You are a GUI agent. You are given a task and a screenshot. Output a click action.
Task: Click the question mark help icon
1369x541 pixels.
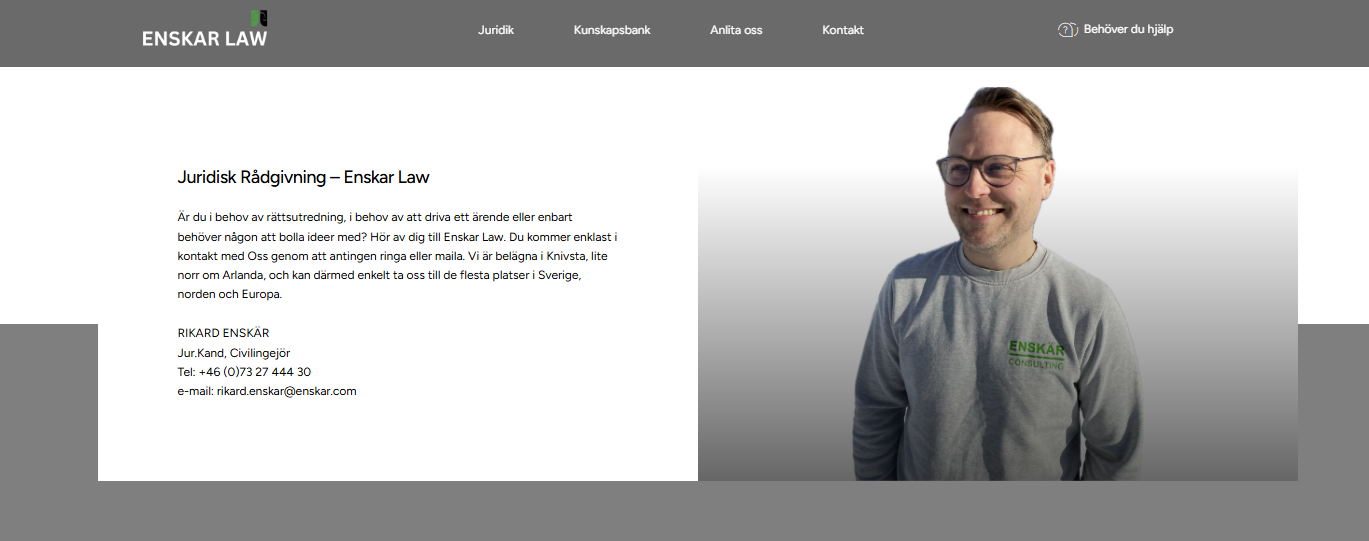1067,30
